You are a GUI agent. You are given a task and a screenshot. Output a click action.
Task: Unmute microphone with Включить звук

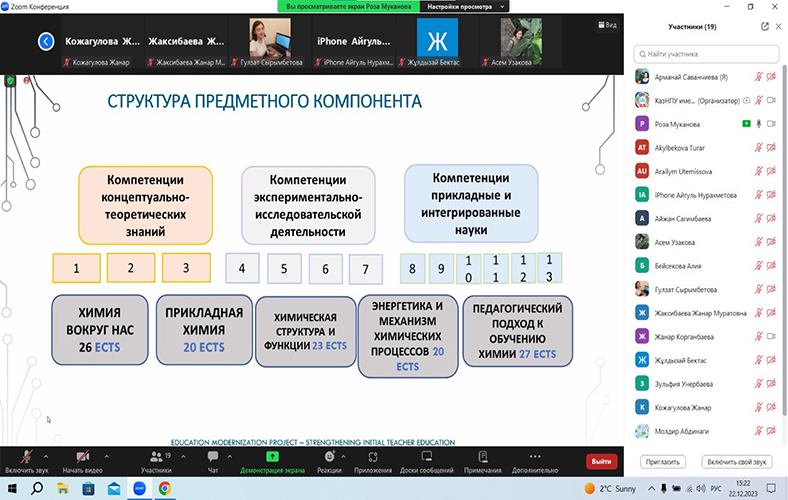[25, 459]
